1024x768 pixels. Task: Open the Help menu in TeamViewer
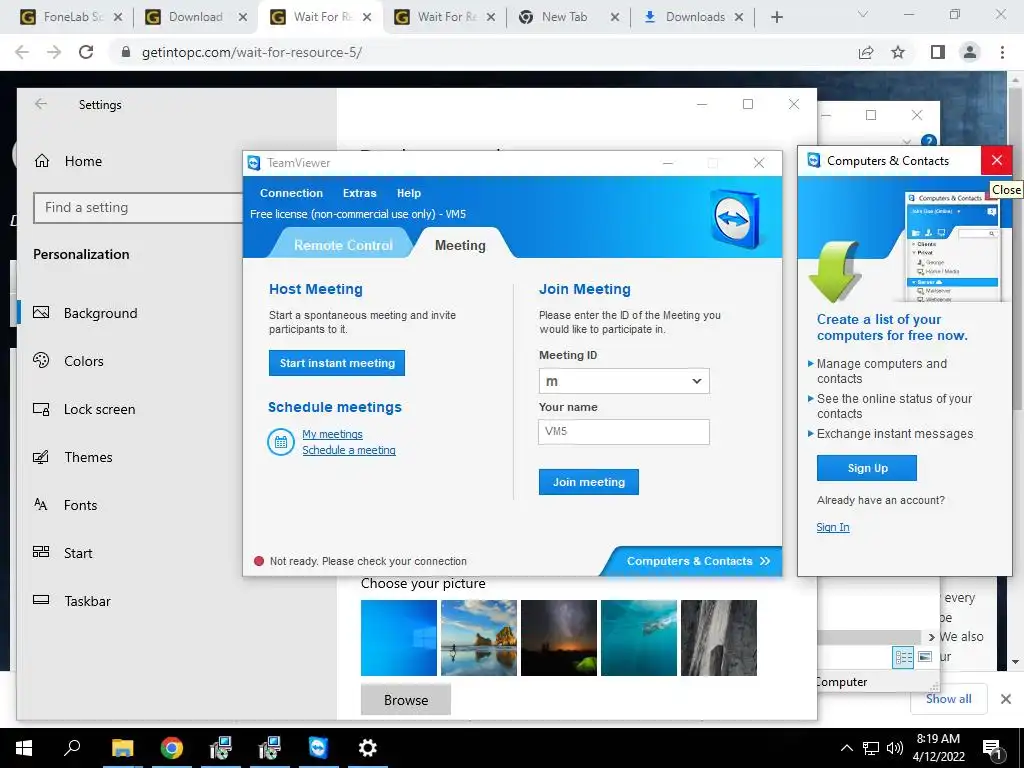(409, 193)
